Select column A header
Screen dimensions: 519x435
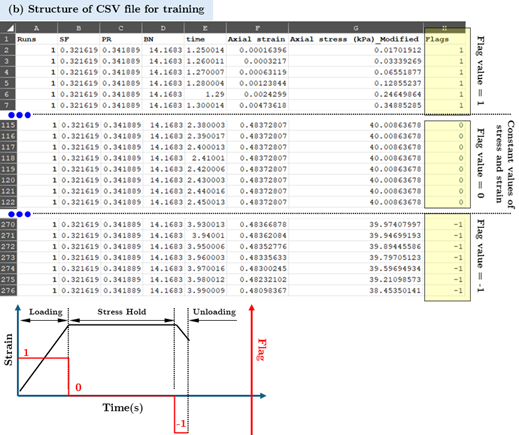tap(36, 28)
